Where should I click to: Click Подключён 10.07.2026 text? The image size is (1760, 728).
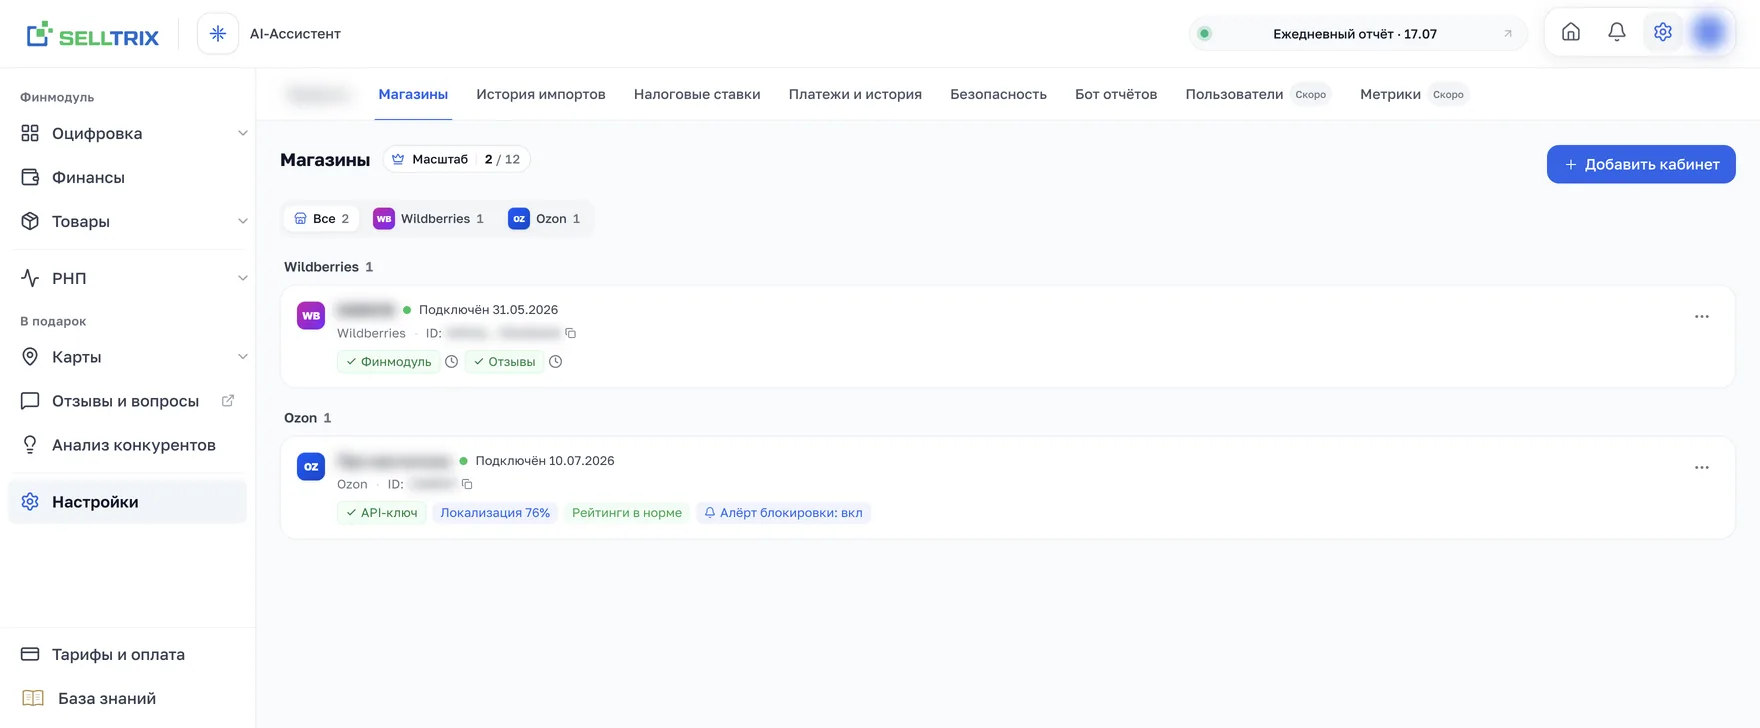point(545,461)
